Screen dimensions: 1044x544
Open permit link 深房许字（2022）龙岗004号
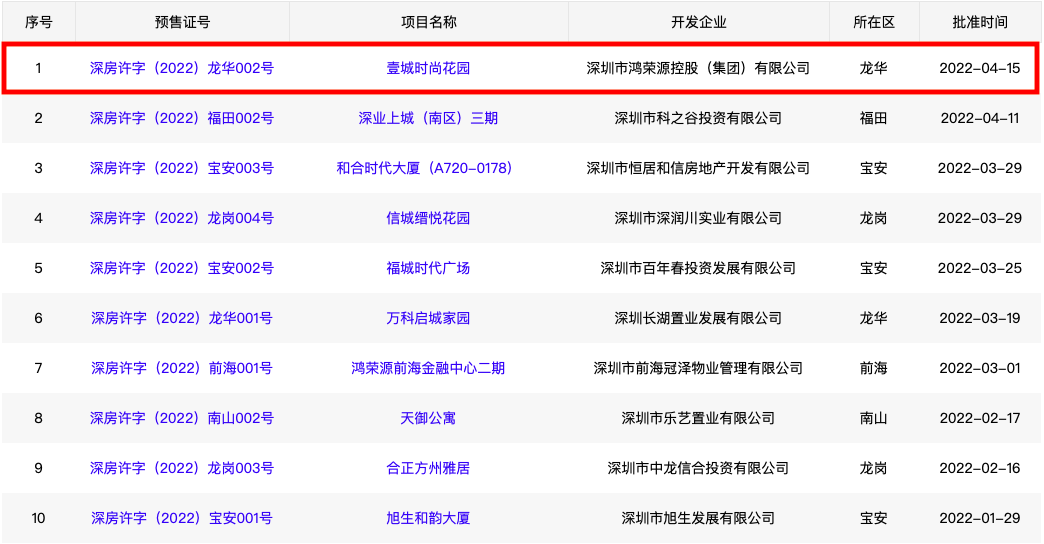pos(182,218)
